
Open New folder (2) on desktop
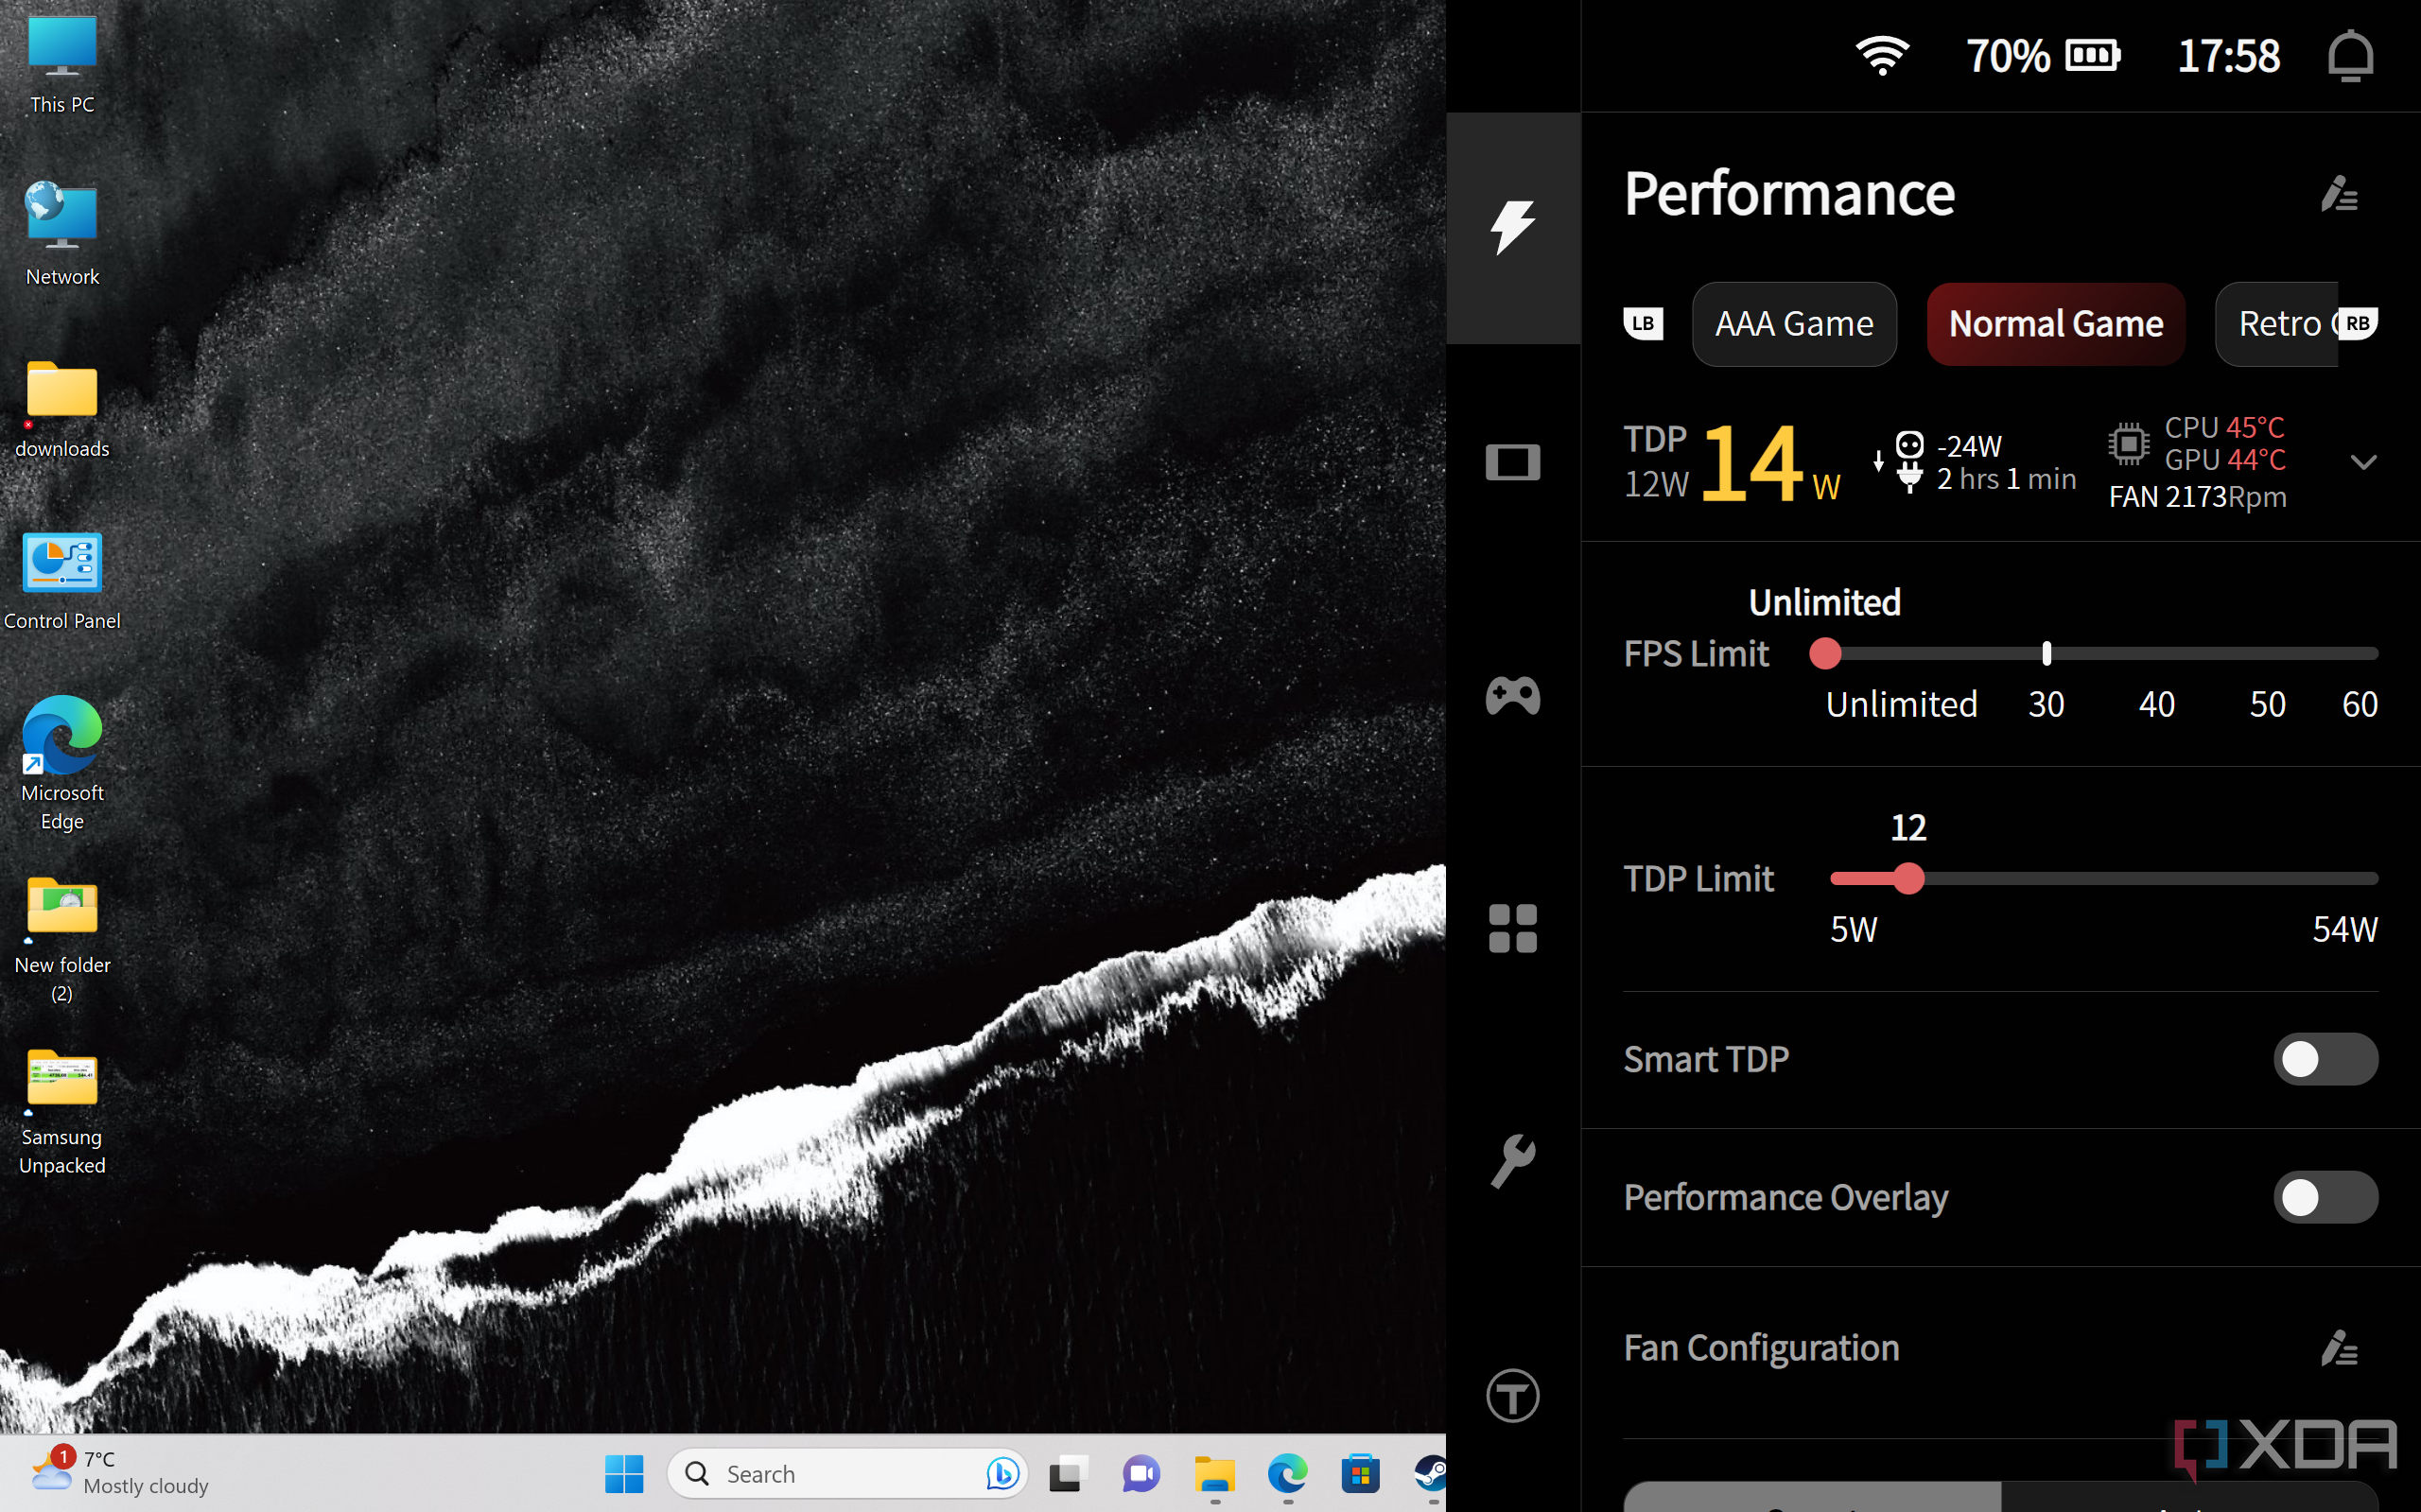coord(62,938)
